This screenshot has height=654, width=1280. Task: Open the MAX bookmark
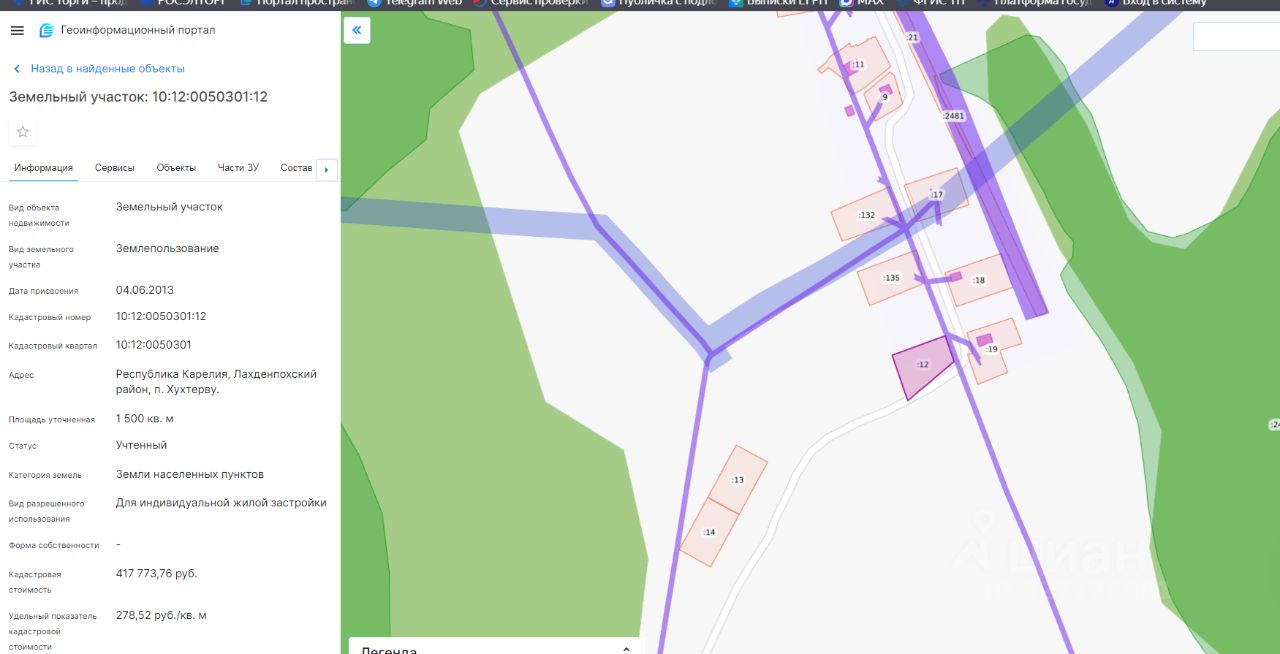[x=862, y=3]
